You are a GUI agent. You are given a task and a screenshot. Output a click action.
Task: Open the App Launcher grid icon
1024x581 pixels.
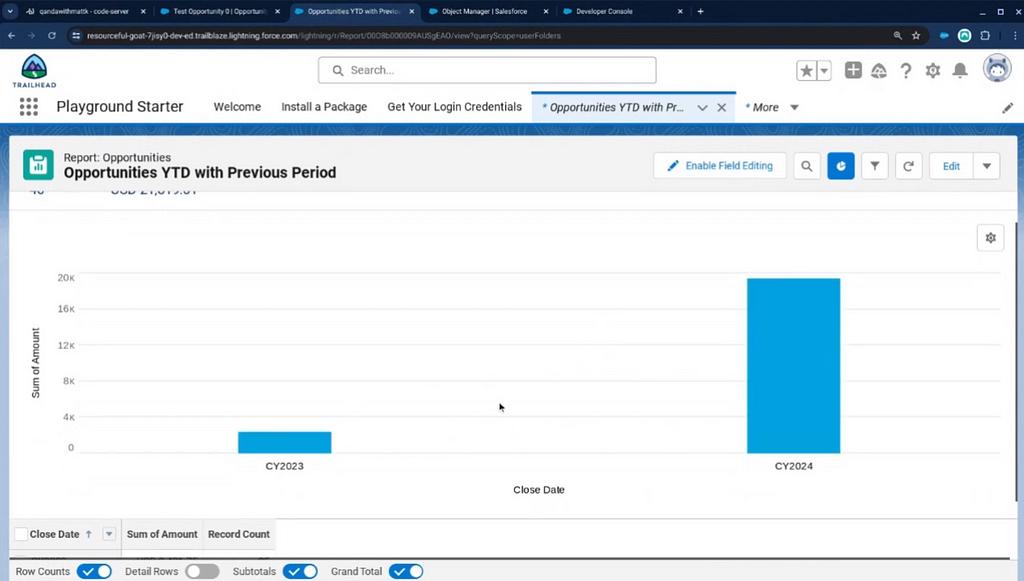(28, 107)
